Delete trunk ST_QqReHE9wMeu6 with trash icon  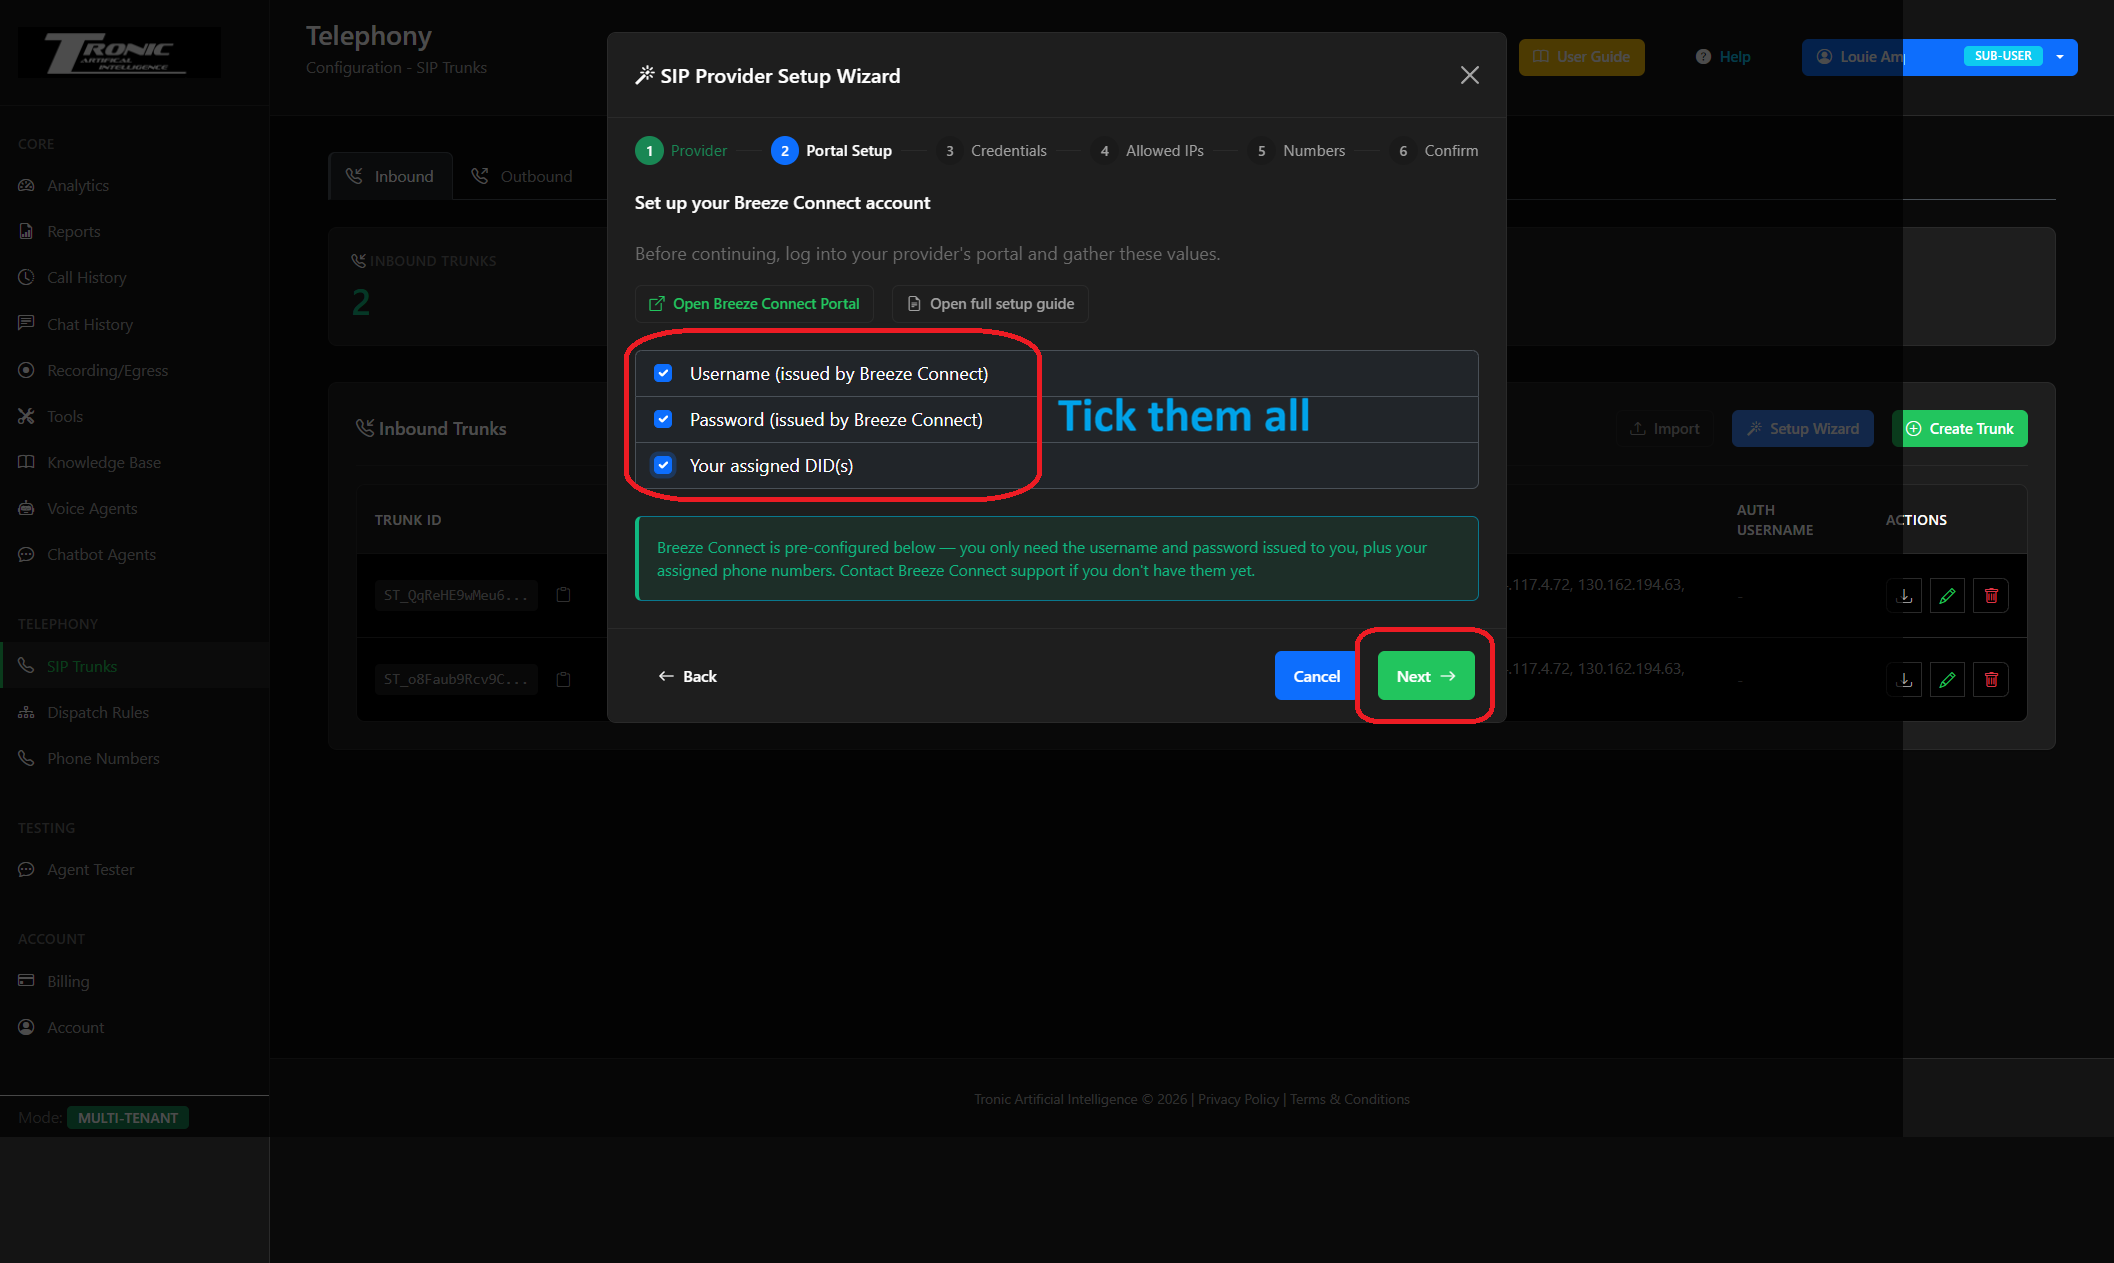1991,596
